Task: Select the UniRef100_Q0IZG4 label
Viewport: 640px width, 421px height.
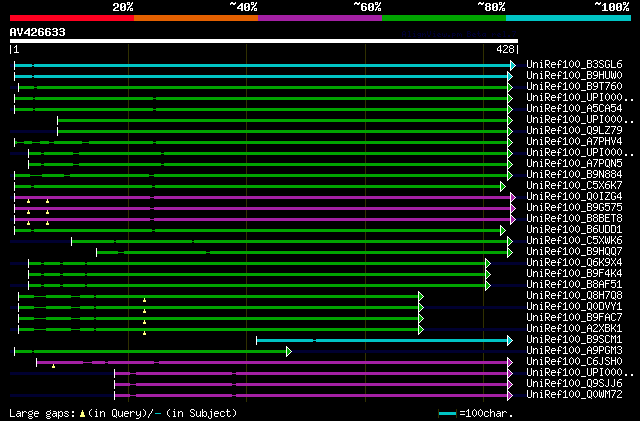Action: click(x=574, y=197)
